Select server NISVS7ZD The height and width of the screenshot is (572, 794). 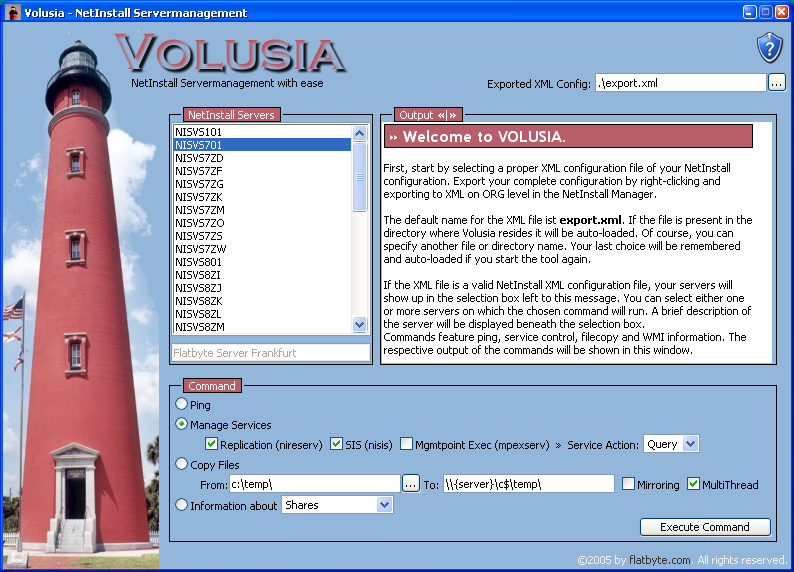pos(262,158)
